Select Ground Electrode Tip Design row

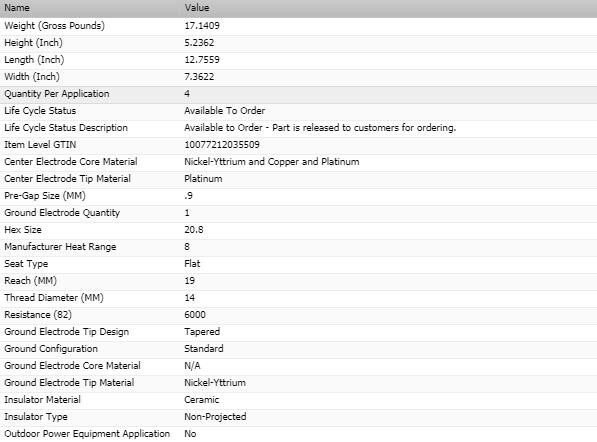pos(298,332)
